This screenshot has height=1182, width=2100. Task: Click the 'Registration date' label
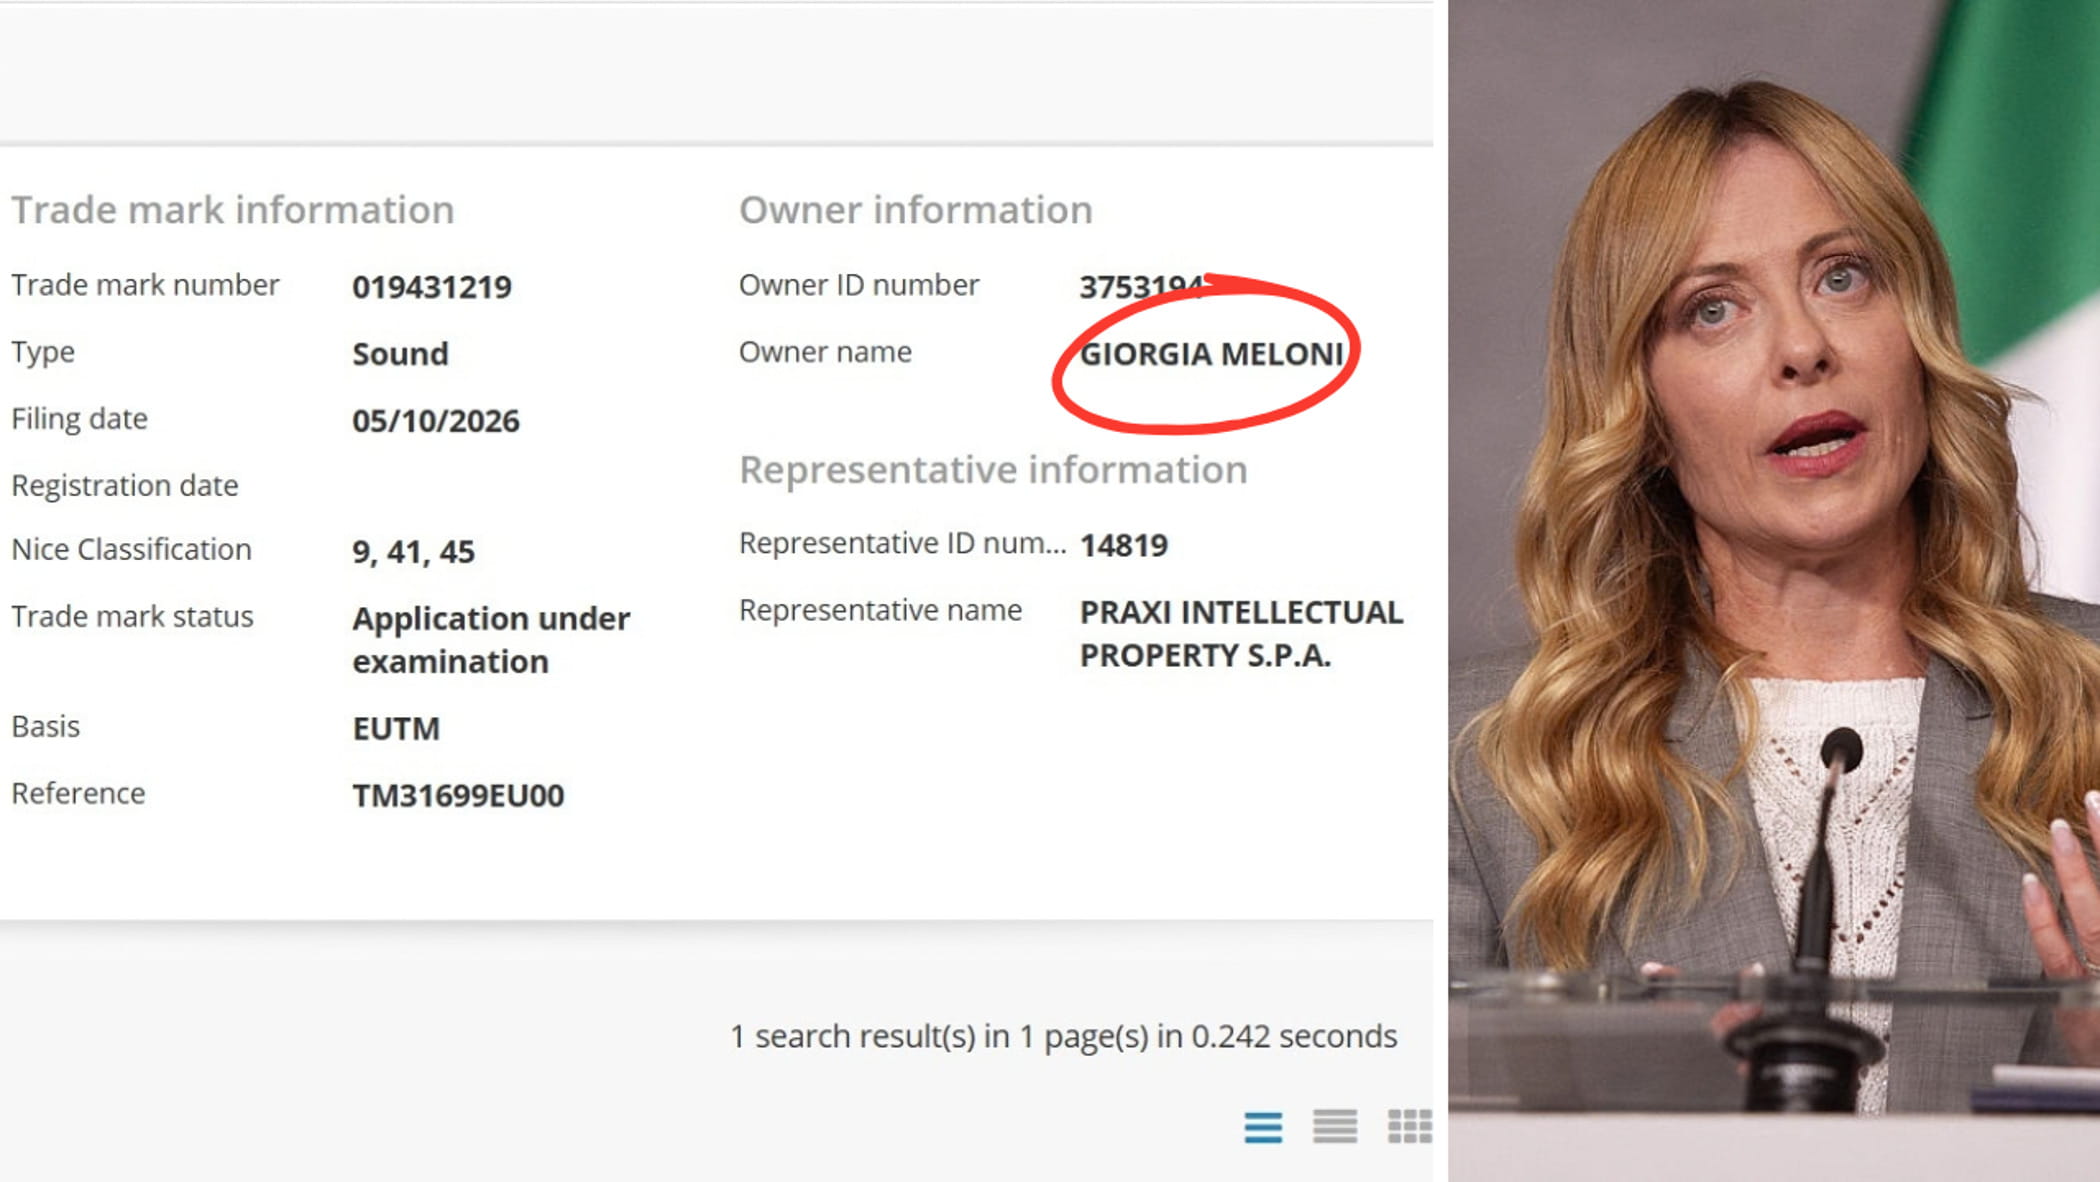[x=125, y=485]
